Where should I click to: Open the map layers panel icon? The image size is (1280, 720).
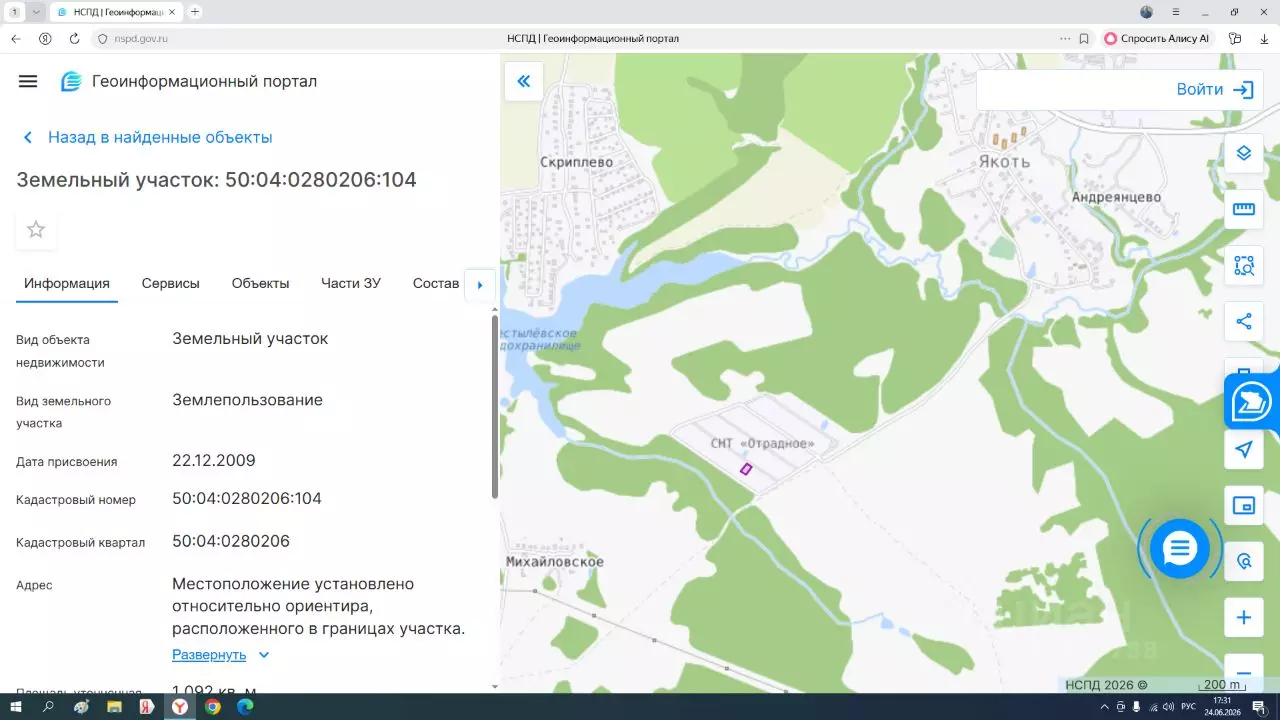click(x=1244, y=153)
